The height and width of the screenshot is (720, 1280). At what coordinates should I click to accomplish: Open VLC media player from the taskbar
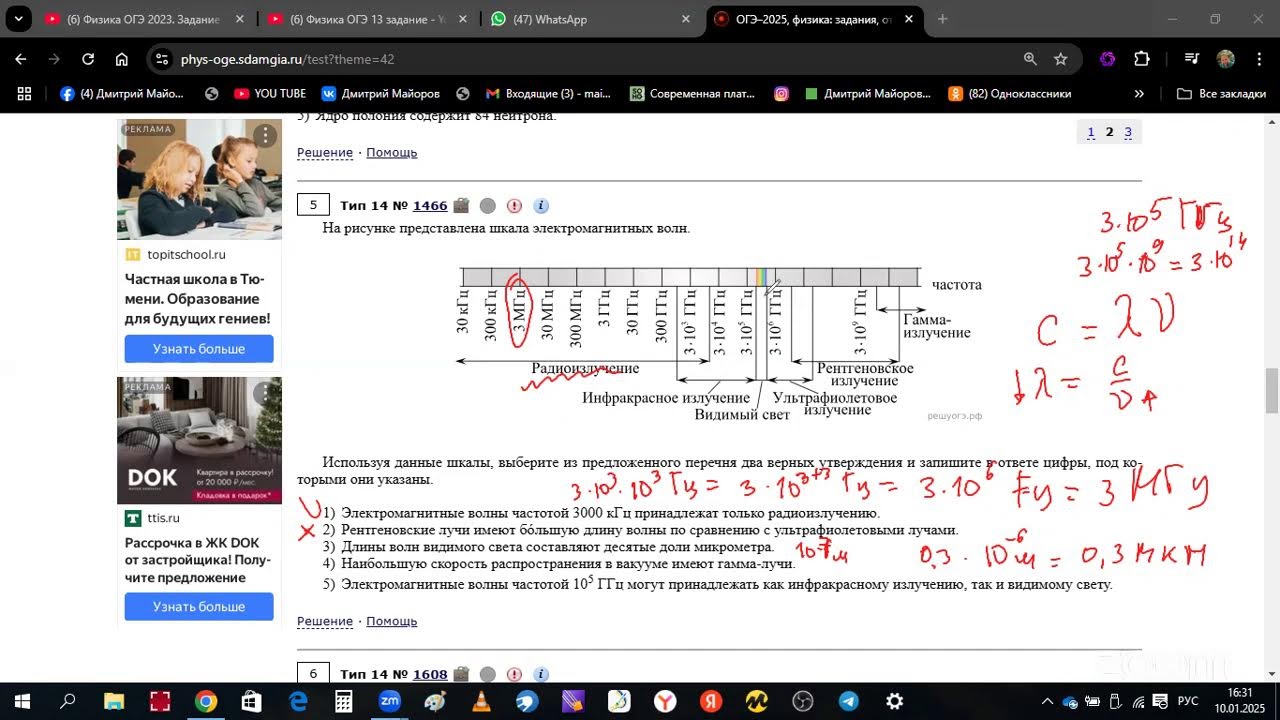481,701
